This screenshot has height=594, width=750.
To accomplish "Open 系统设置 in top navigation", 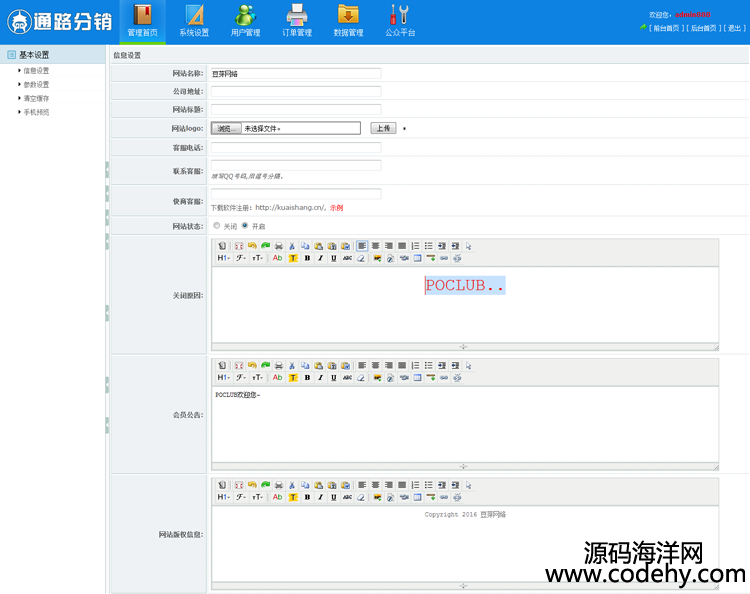I will [194, 22].
